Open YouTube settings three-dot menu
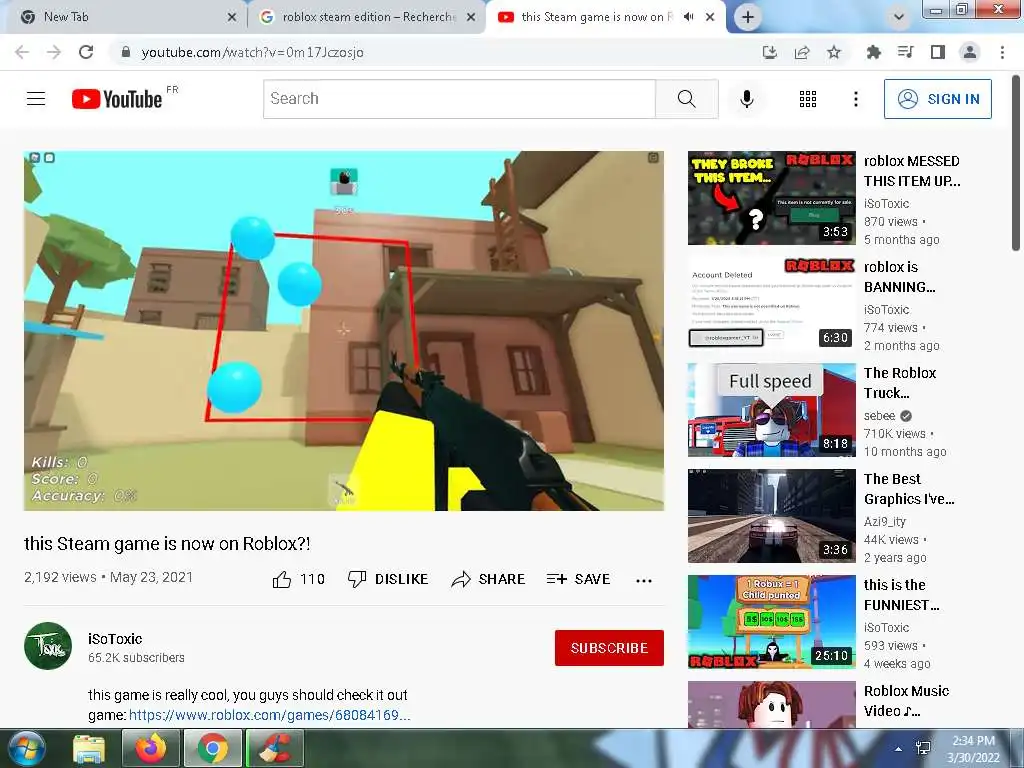 tap(856, 99)
